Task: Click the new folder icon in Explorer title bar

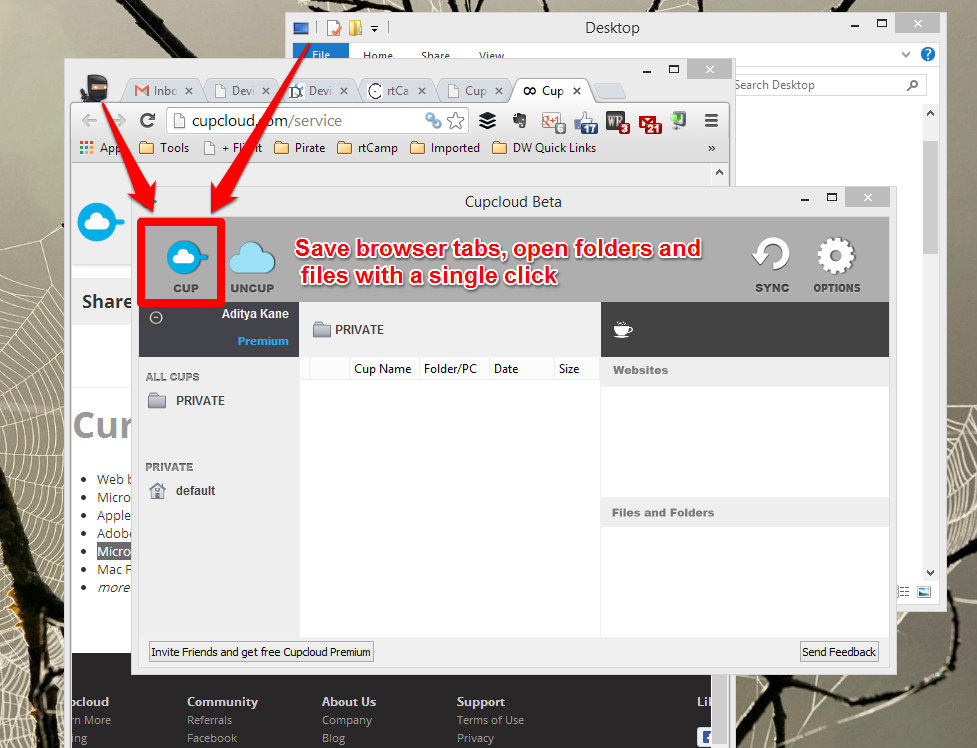Action: tap(355, 28)
